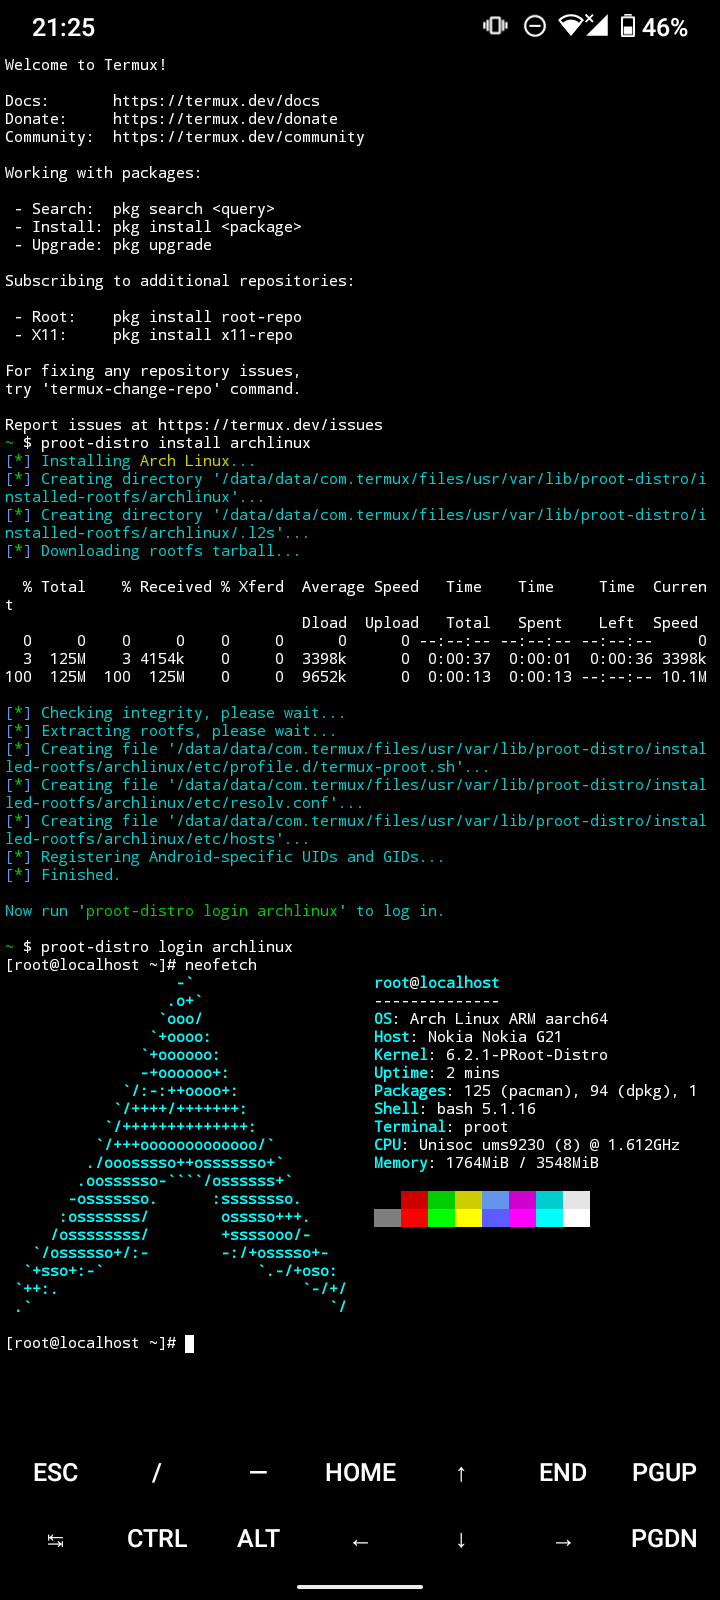
Task: Tap the ESC extra key
Action: pyautogui.click(x=55, y=1472)
